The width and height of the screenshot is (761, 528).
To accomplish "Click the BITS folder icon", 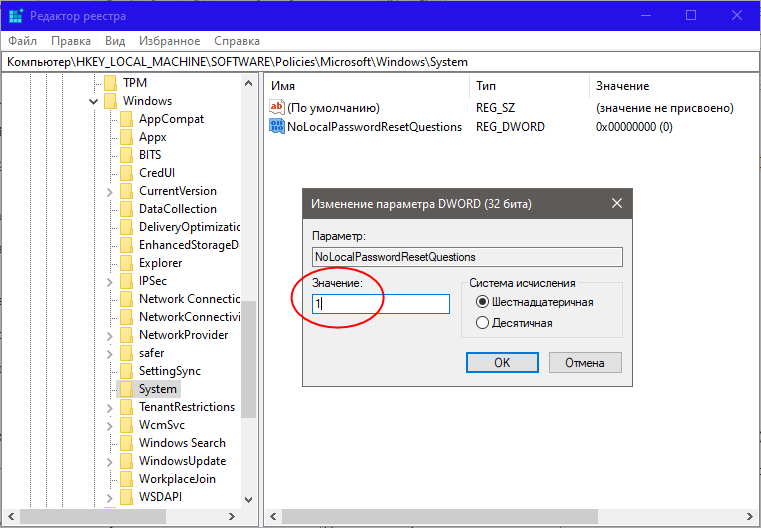I will click(x=126, y=155).
